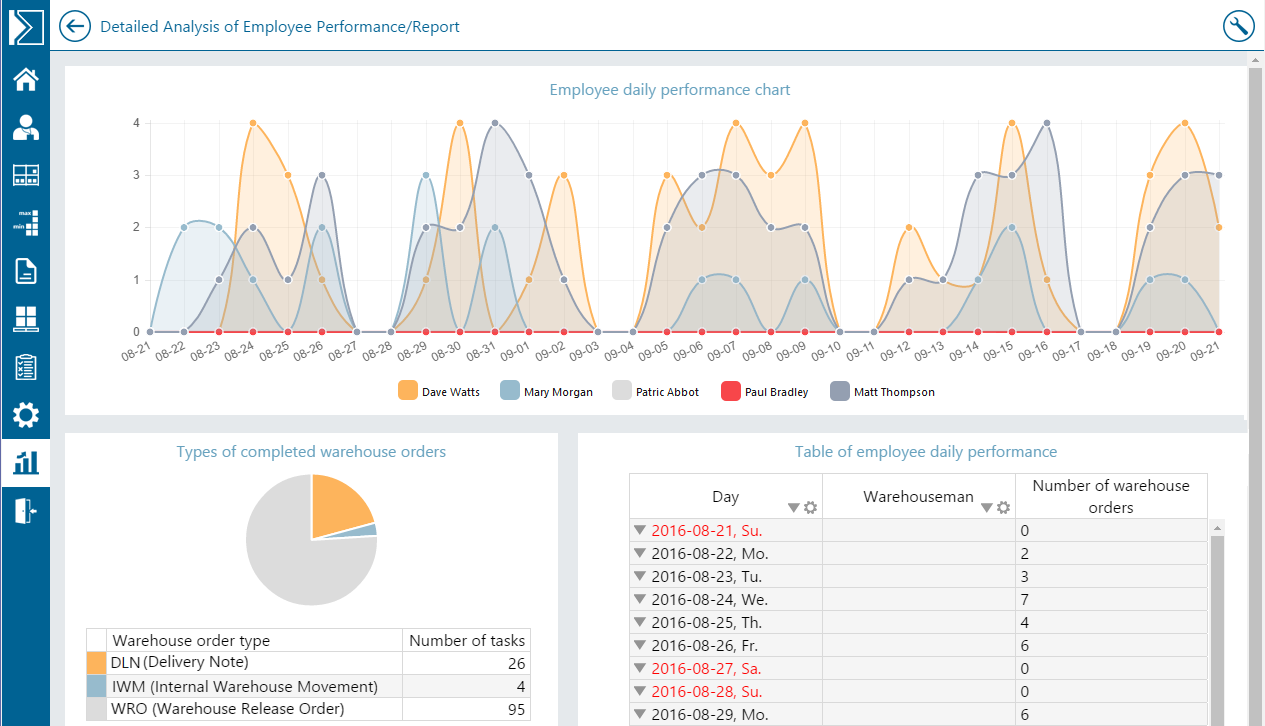Open the min/max stock levels icon
The width and height of the screenshot is (1265, 726).
(x=25, y=222)
